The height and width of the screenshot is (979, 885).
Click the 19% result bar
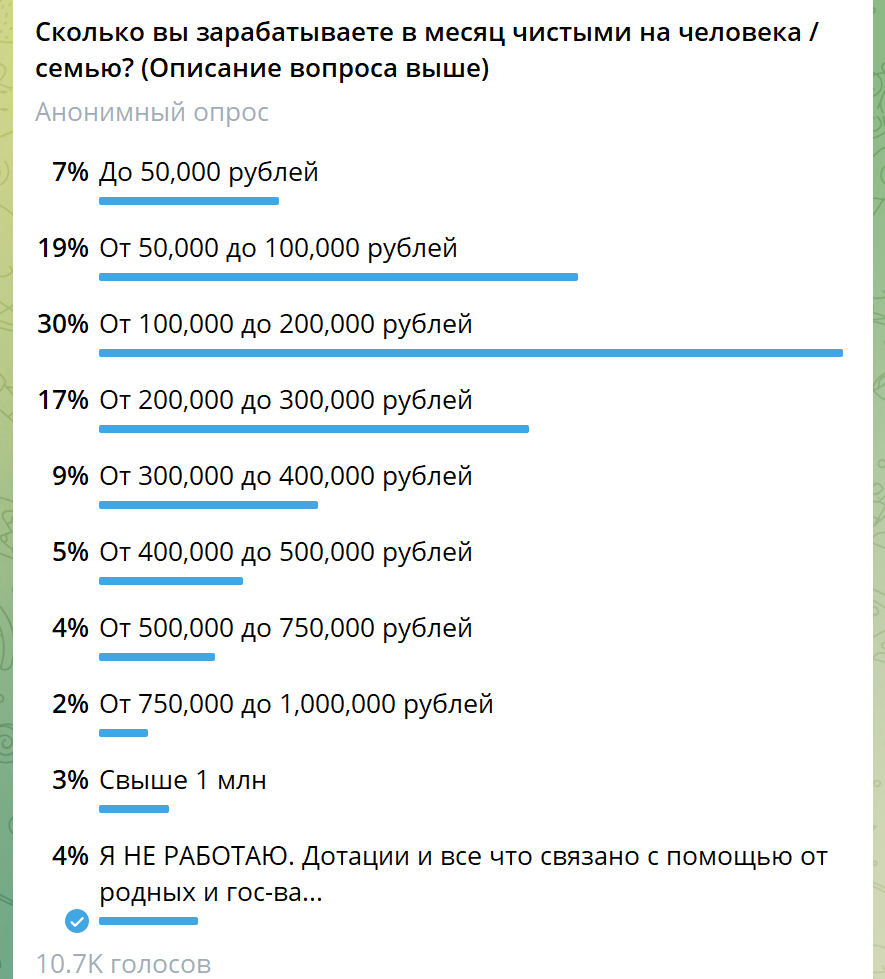(x=339, y=277)
